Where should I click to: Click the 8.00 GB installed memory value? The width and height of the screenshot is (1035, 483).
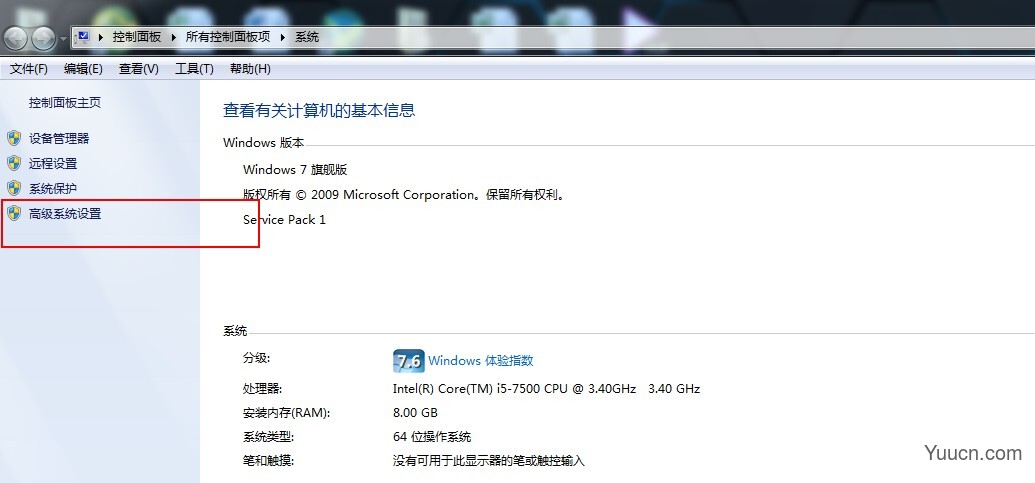point(415,413)
